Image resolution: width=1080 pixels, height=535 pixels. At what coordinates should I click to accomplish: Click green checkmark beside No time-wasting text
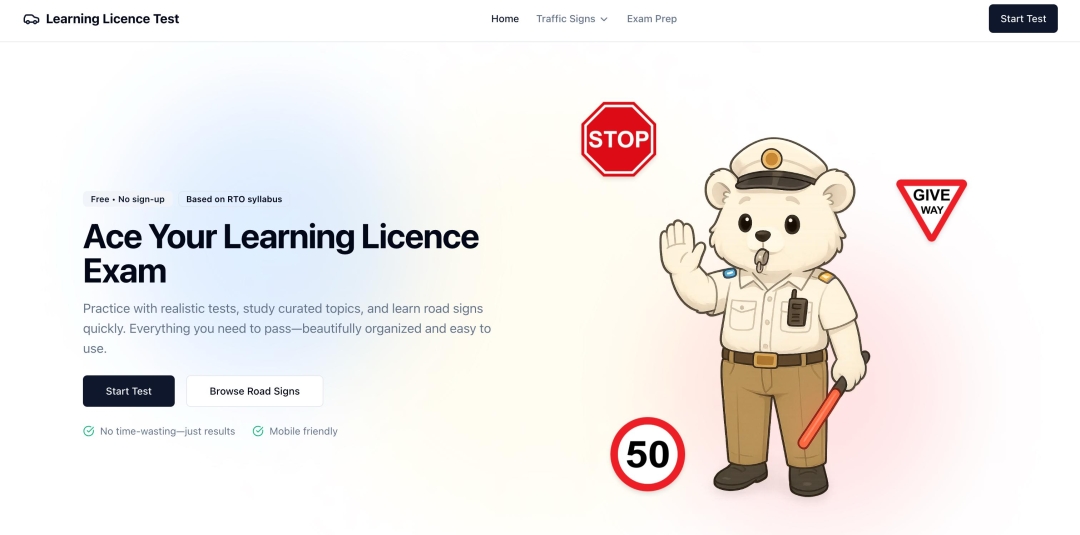point(89,432)
